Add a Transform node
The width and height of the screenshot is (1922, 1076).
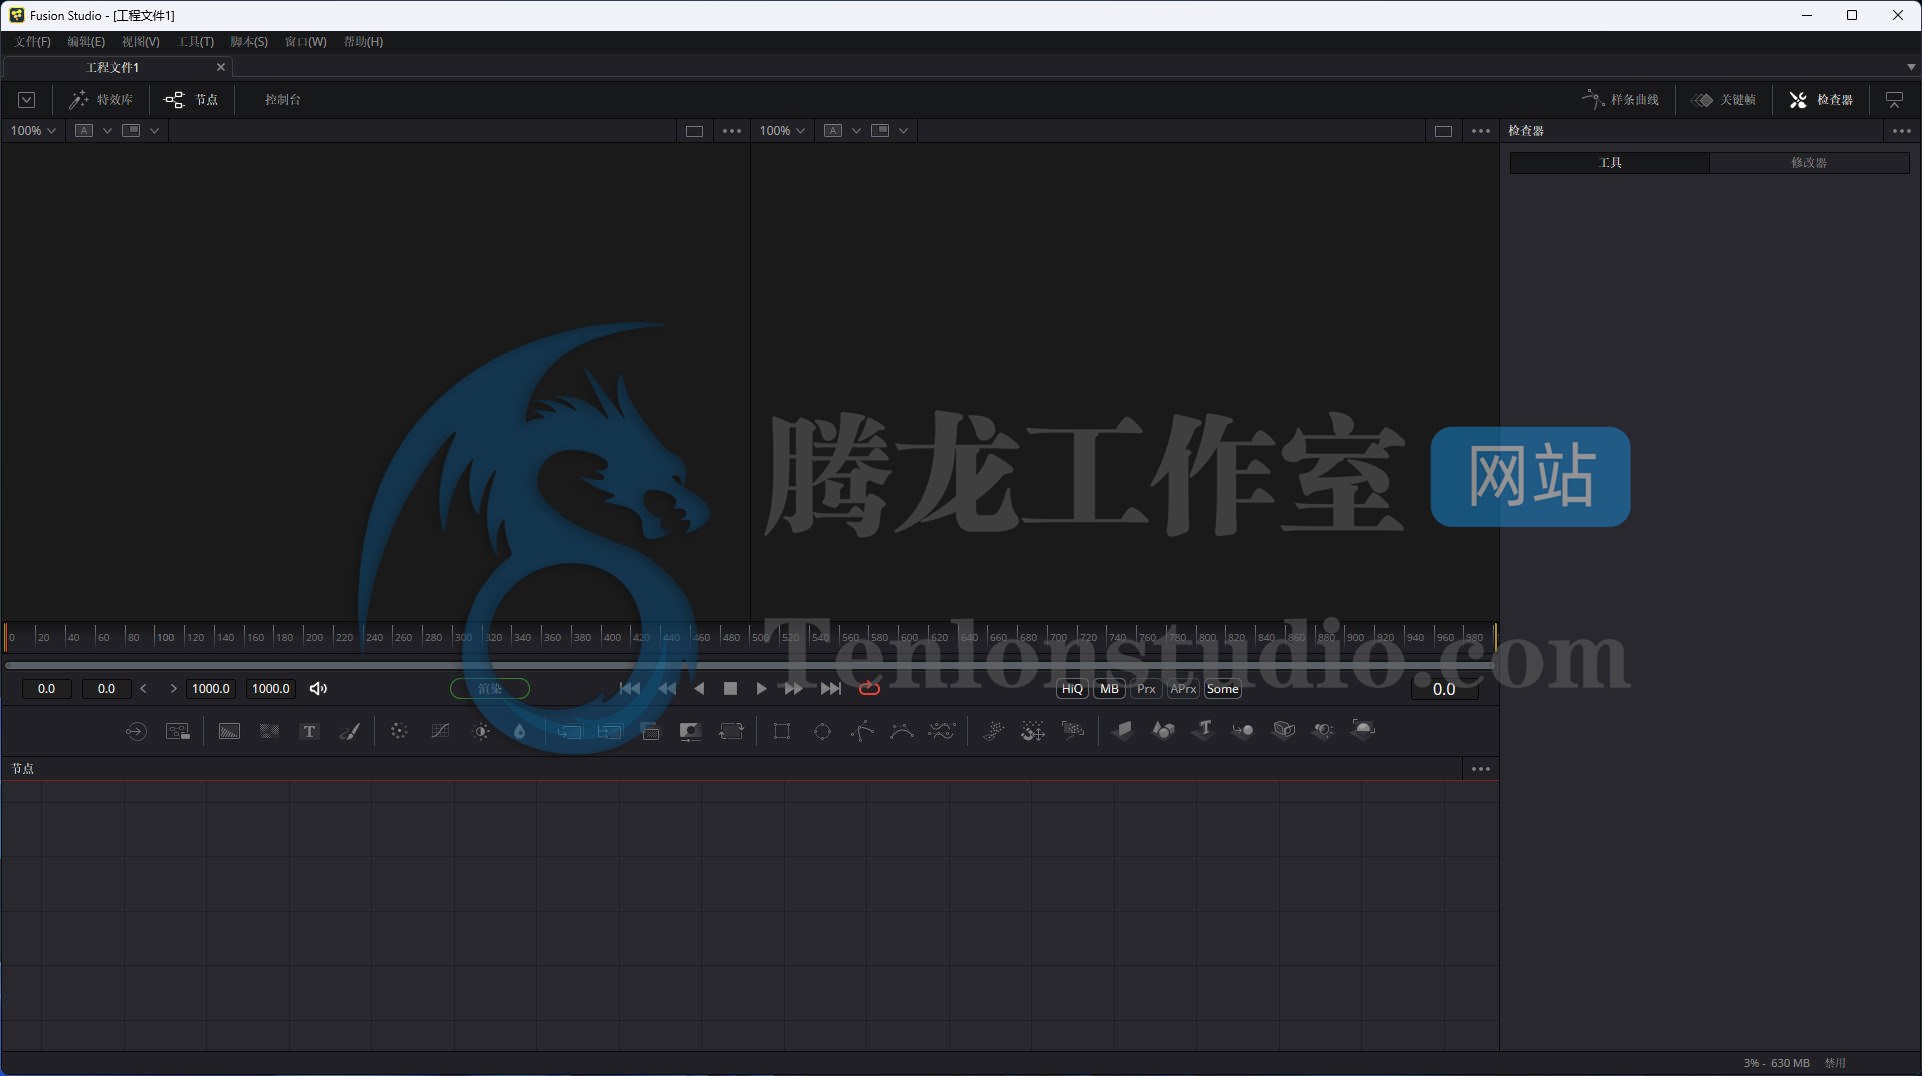tap(732, 731)
